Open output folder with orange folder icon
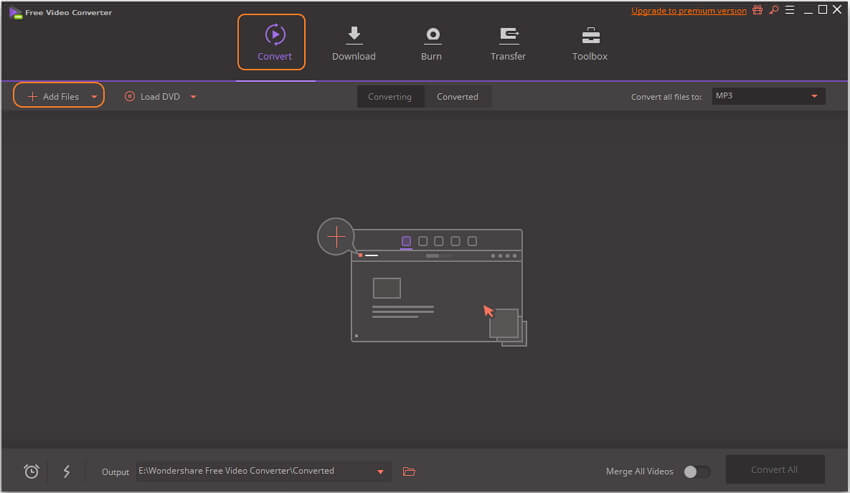850x493 pixels. click(x=409, y=471)
